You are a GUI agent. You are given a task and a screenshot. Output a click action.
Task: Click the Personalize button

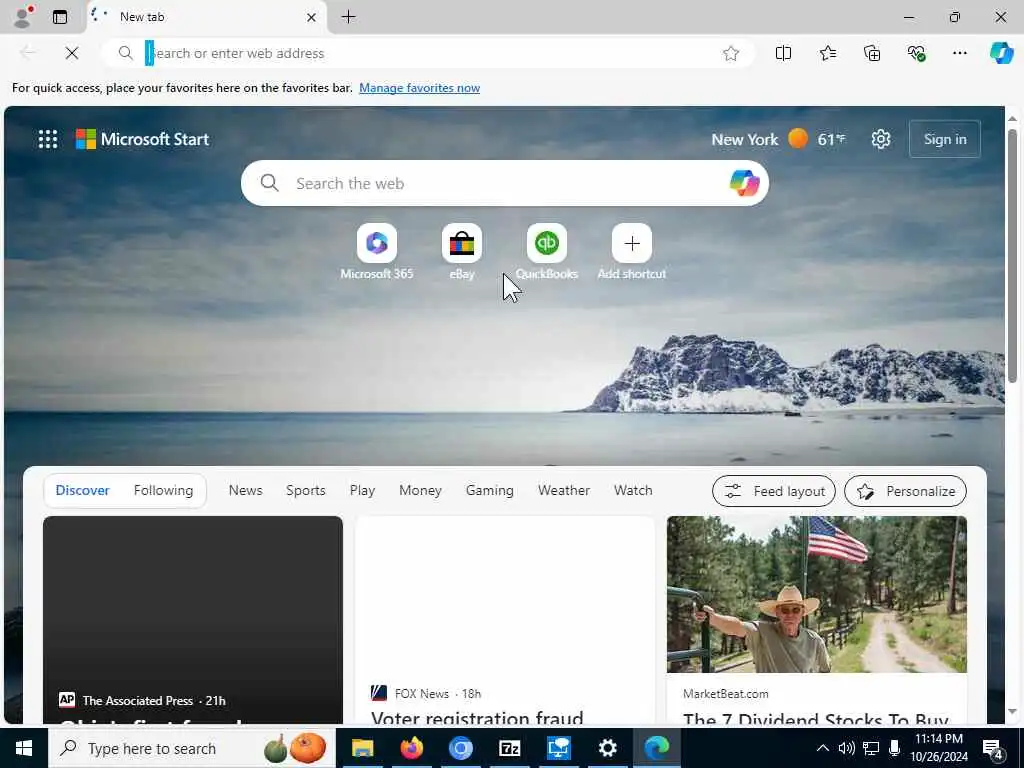(x=905, y=491)
